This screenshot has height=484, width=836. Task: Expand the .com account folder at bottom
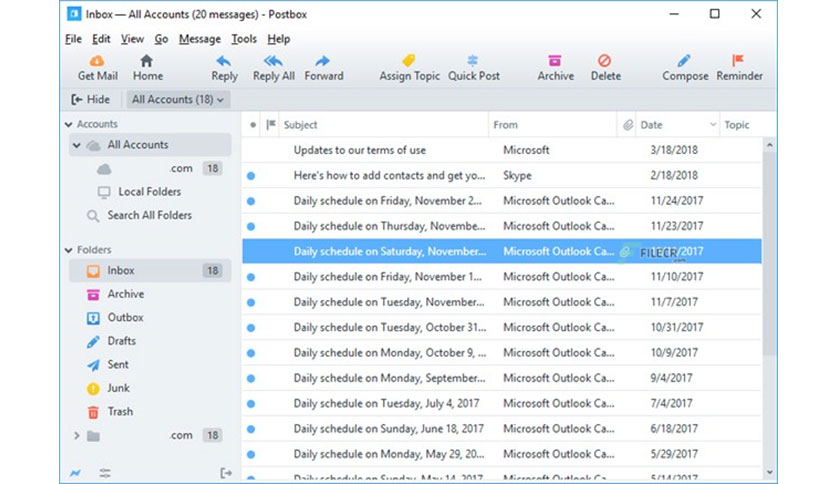coord(77,435)
